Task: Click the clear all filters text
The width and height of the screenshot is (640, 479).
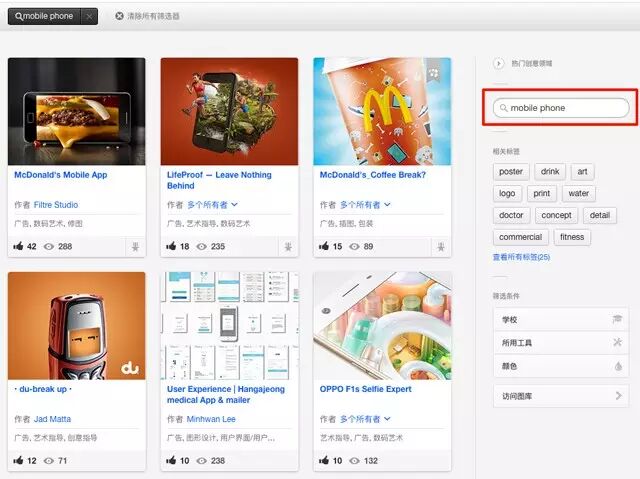Action: (153, 16)
